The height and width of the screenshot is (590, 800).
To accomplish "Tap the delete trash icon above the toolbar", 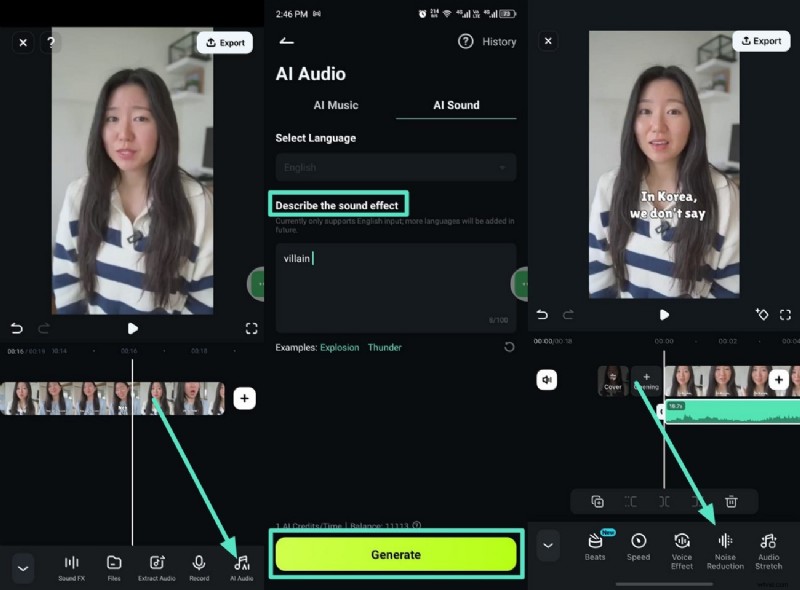I will [x=734, y=501].
